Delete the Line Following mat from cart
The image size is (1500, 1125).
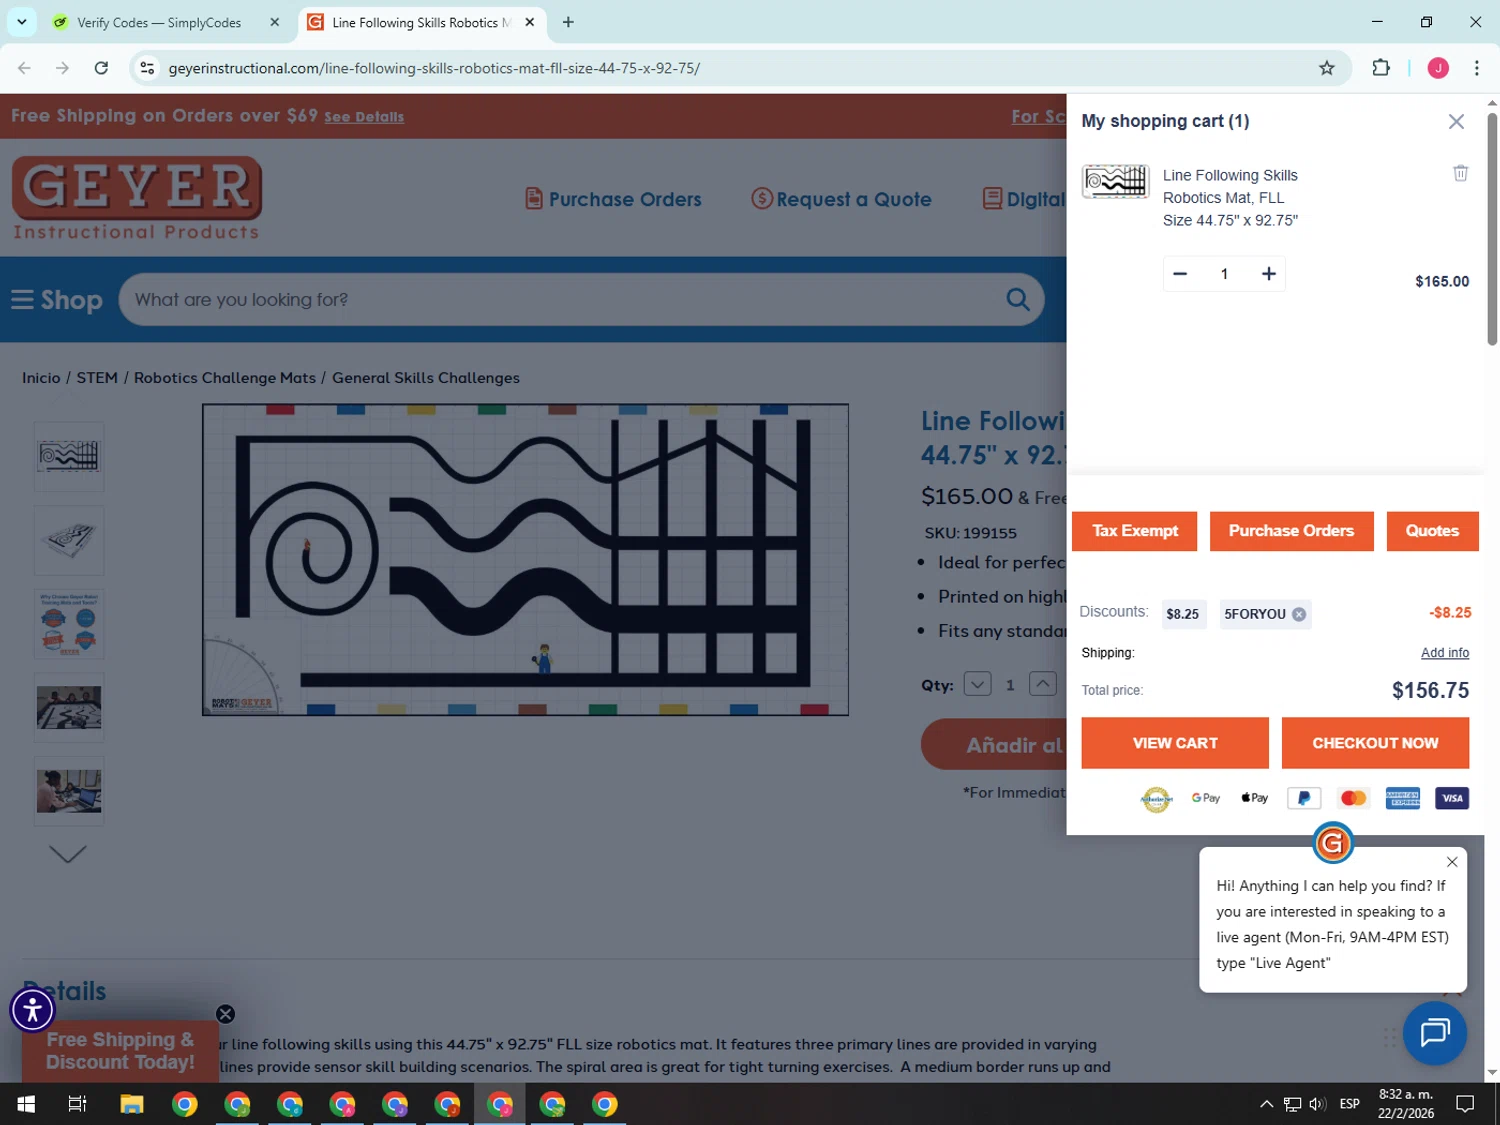(x=1460, y=173)
